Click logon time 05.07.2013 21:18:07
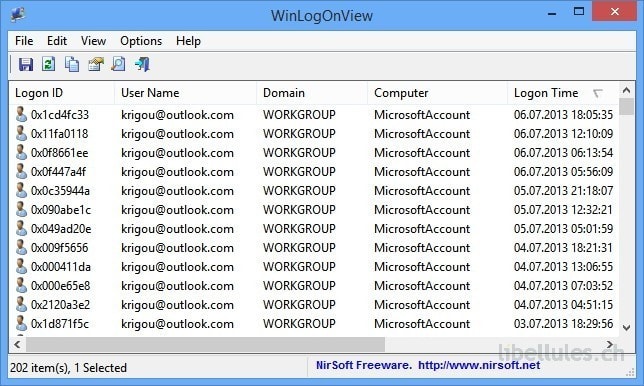The image size is (644, 386). [563, 191]
